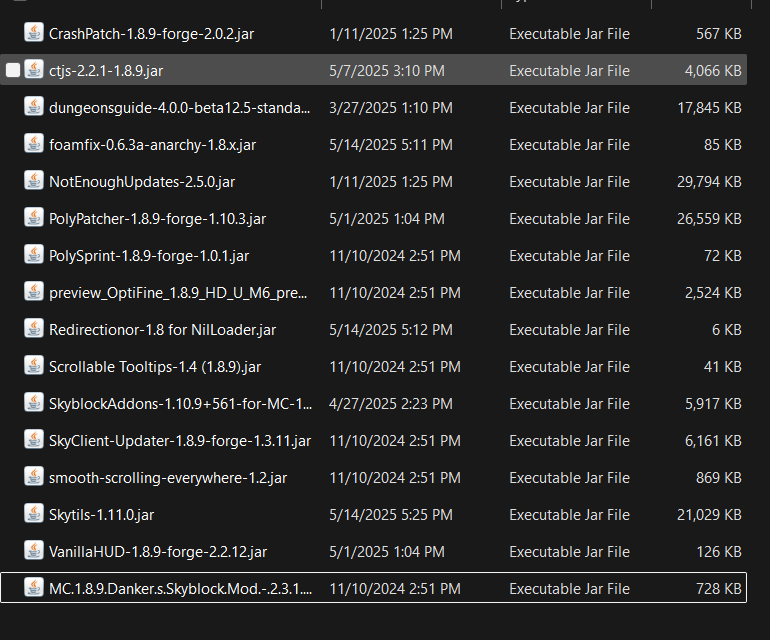Image resolution: width=770 pixels, height=640 pixels.
Task: Select the file foamfix-0.6.3a-anarchy-1.8.x.jar
Action: click(x=152, y=145)
